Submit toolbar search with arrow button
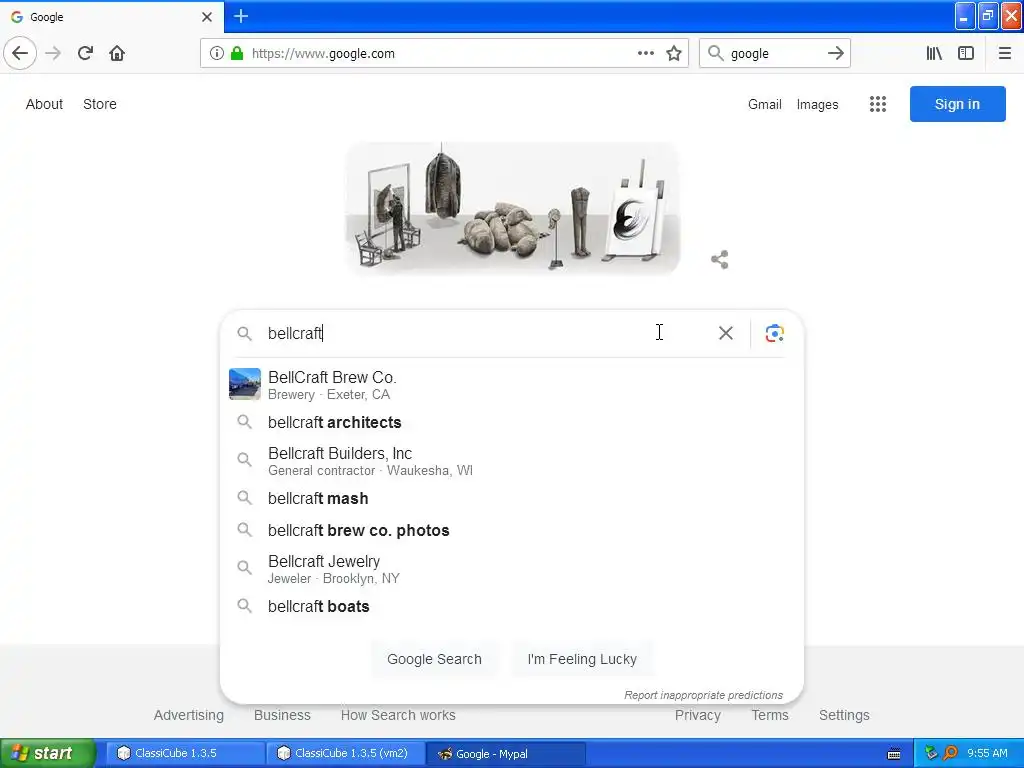The height and width of the screenshot is (768, 1024). pyautogui.click(x=836, y=53)
